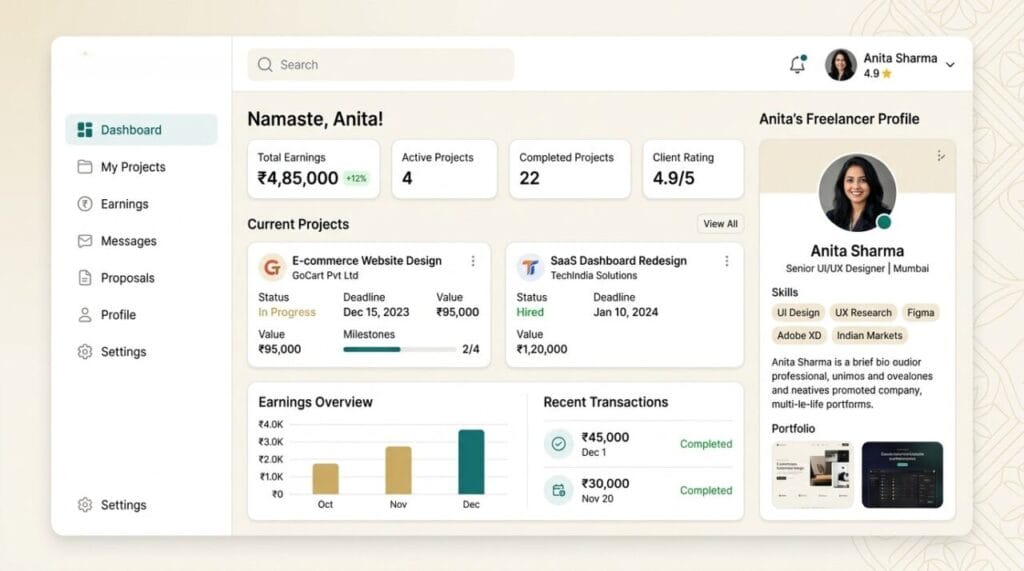Click the Total Earnings card
Image resolution: width=1024 pixels, height=571 pixels.
point(313,169)
